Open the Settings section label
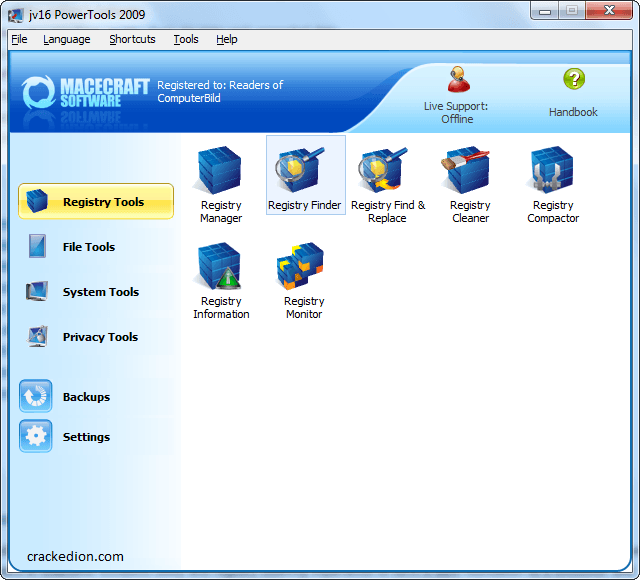Screen dimensions: 640x580 click(x=86, y=437)
